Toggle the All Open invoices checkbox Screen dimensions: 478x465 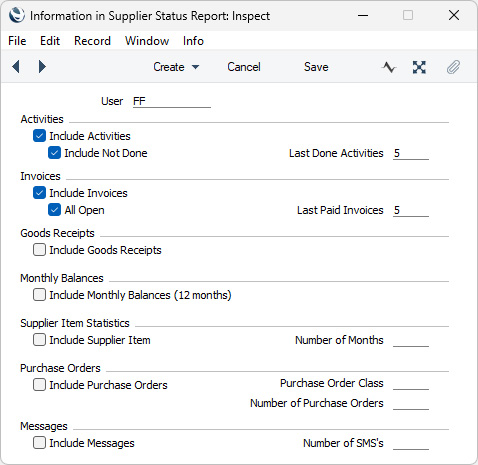click(54, 210)
